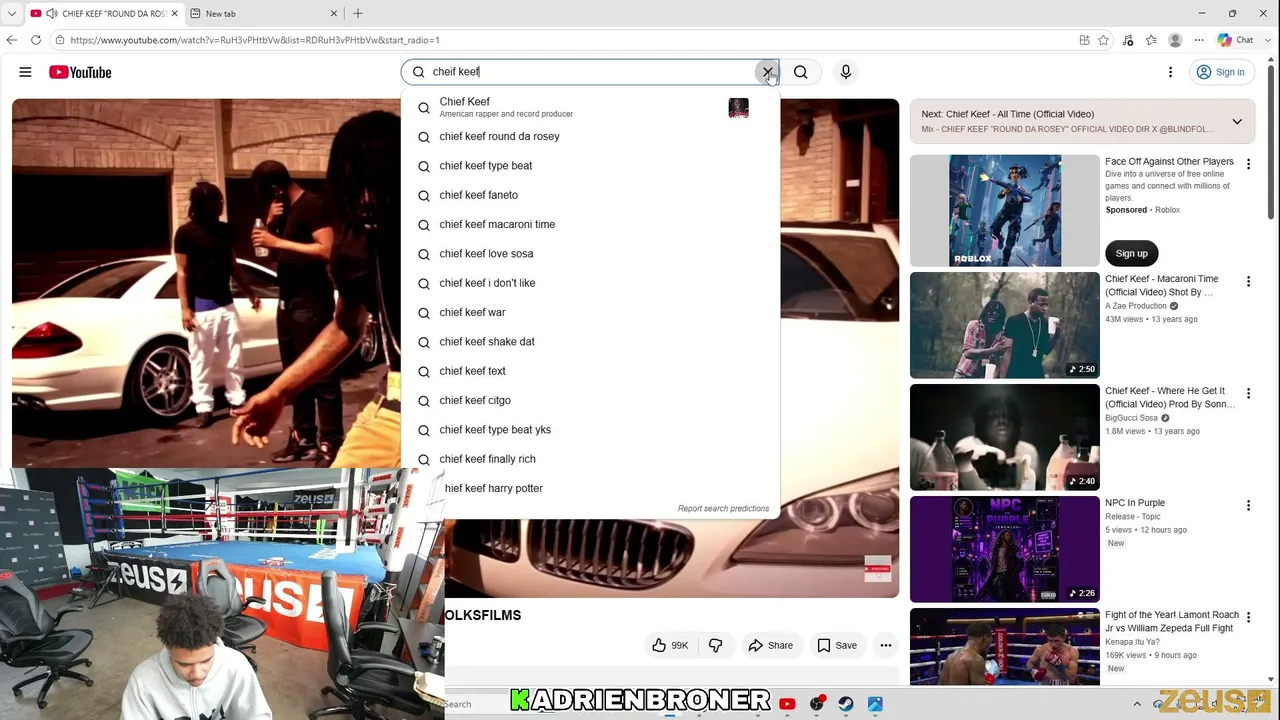Open the BigGucci Sosa channel link
Image resolution: width=1280 pixels, height=720 pixels.
click(1131, 418)
